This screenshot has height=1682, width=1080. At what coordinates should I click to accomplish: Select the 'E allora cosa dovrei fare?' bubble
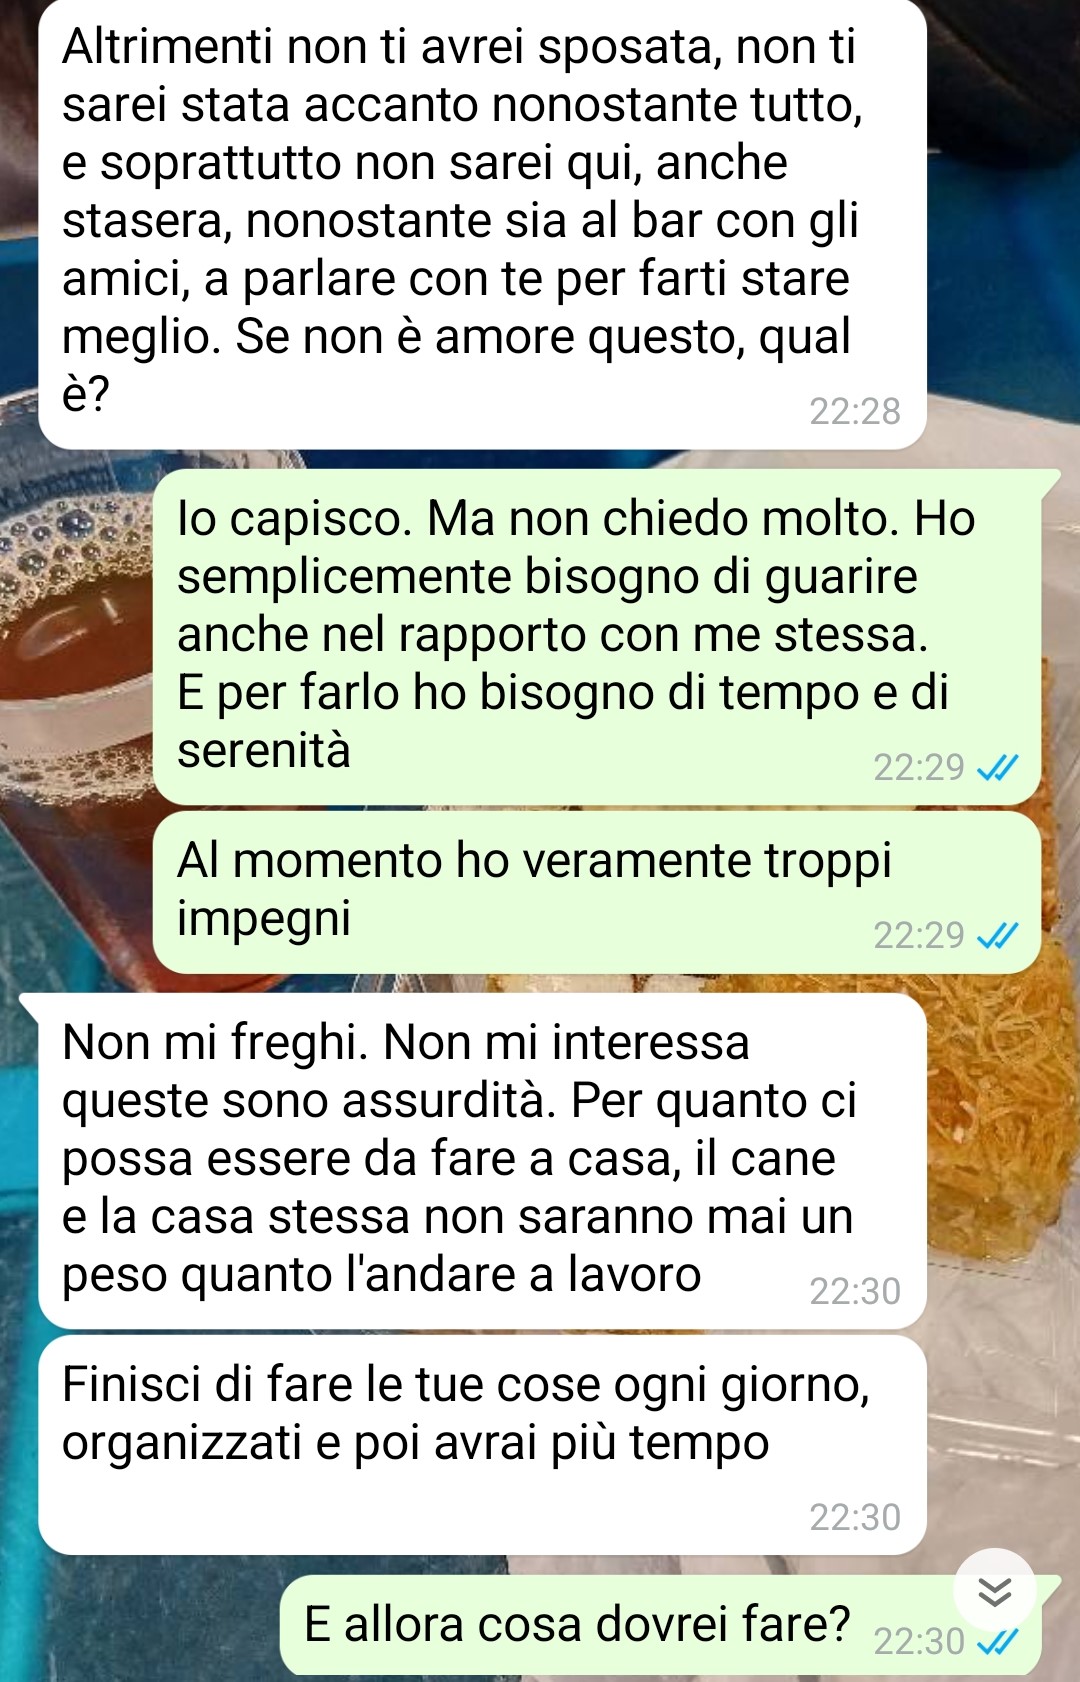pos(661,1625)
